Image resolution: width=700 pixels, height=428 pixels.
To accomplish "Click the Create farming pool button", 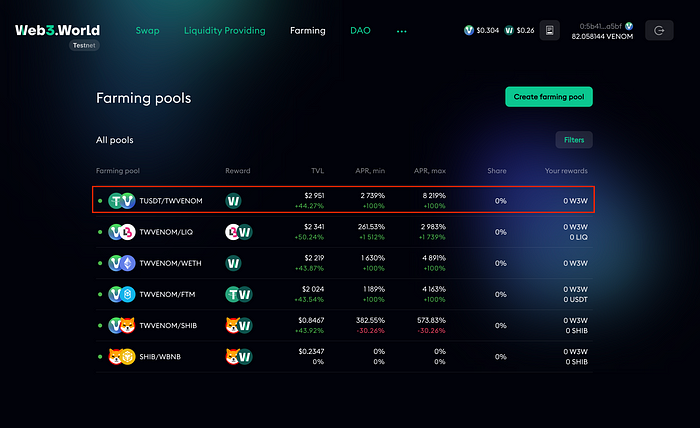I will click(x=549, y=97).
